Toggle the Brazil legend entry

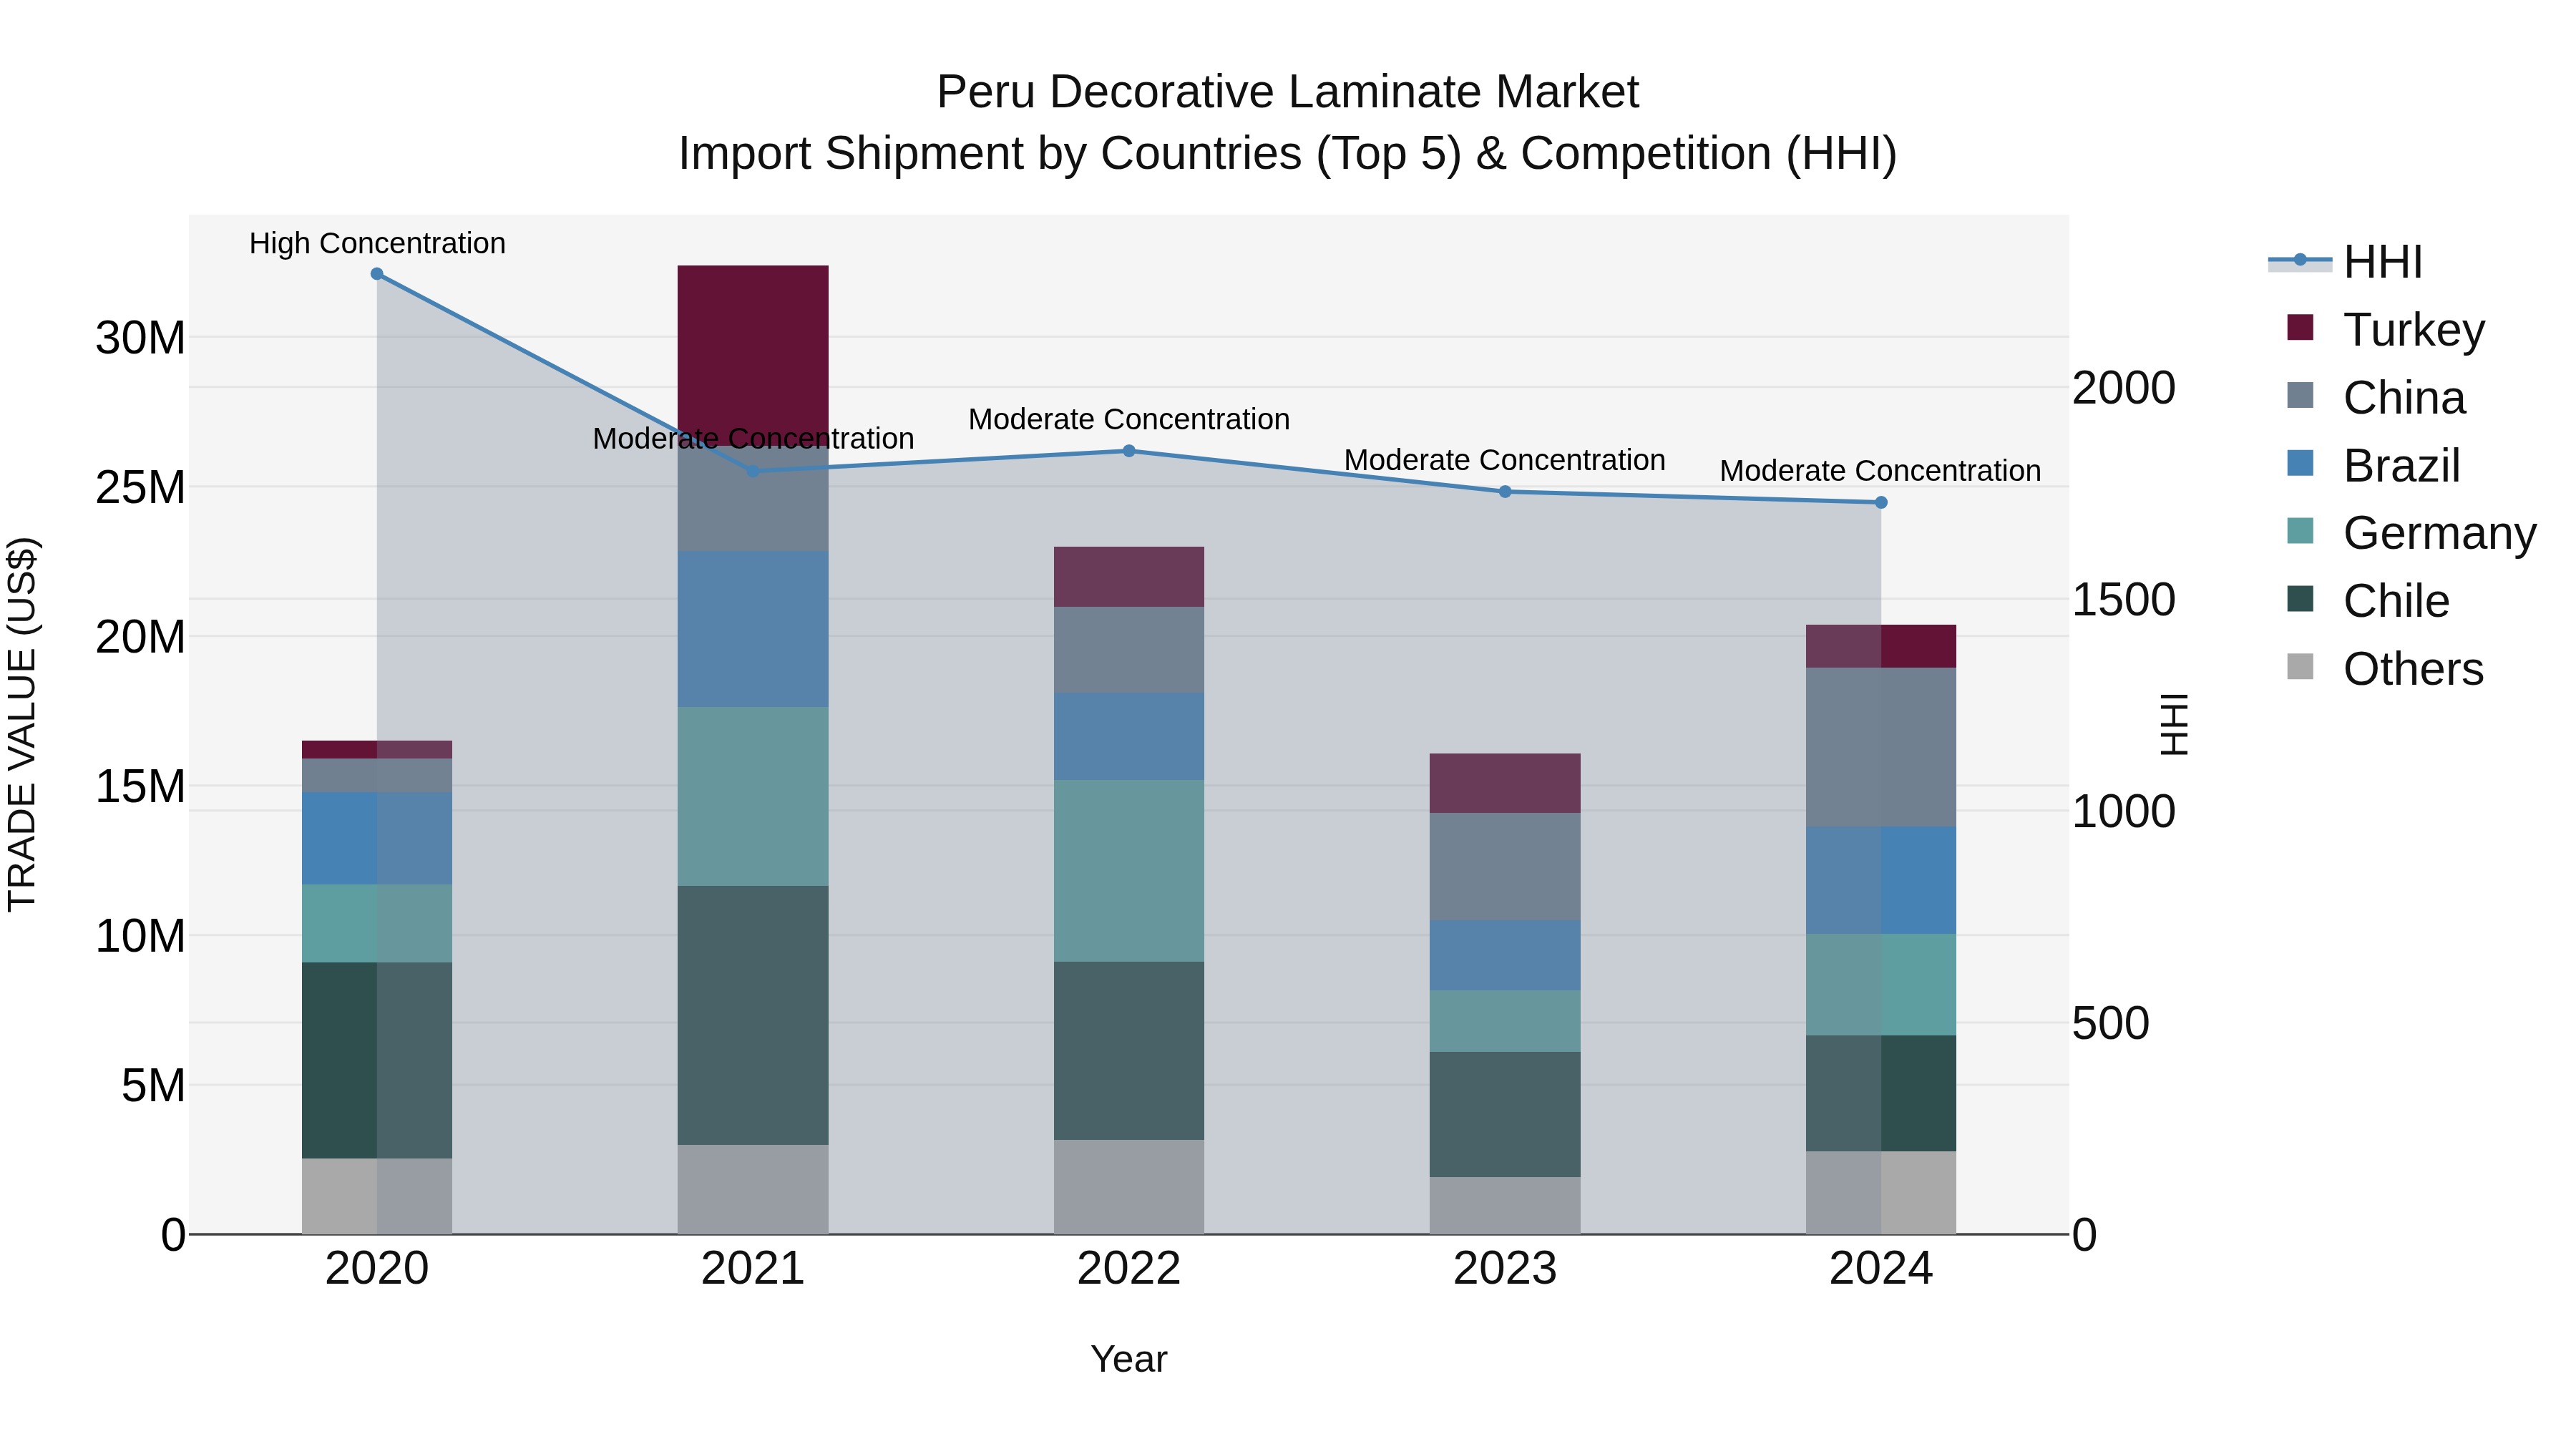point(2373,465)
